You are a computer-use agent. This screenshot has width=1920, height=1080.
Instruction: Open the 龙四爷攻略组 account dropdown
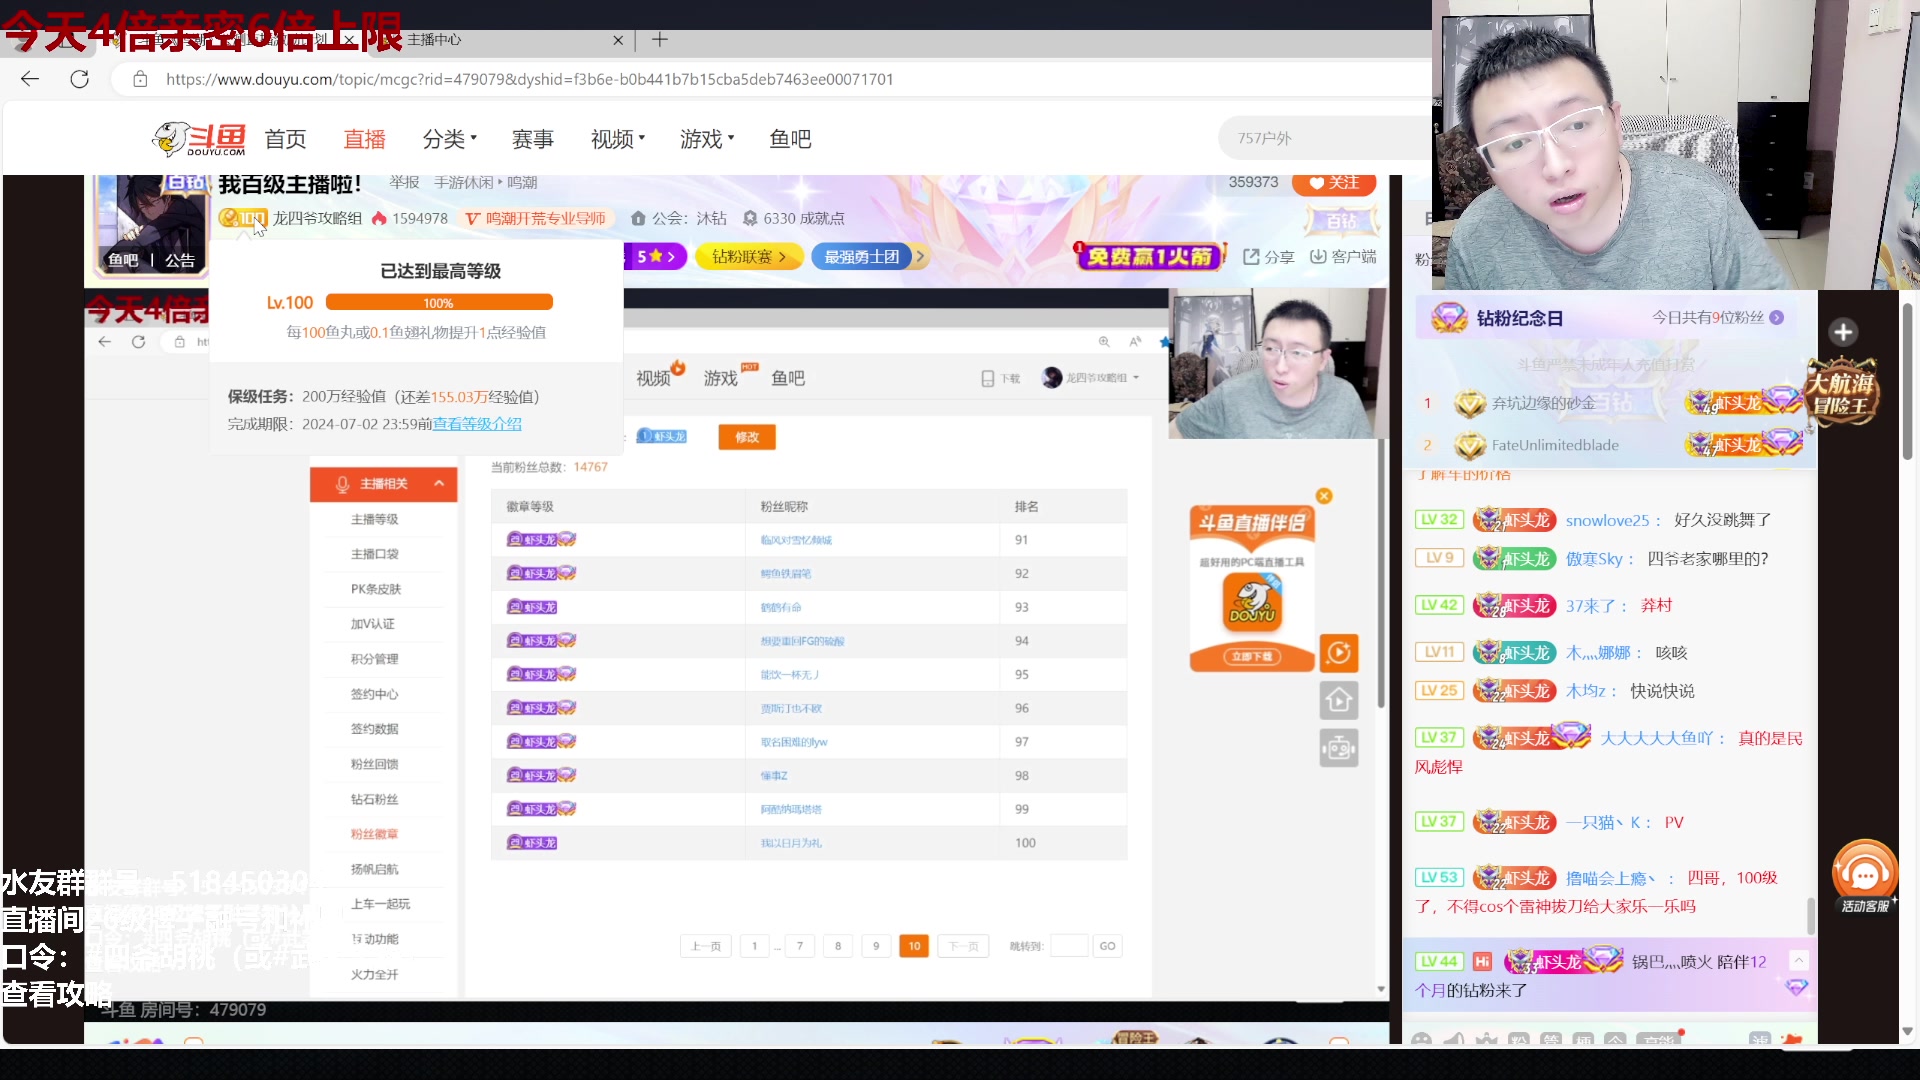click(x=1091, y=378)
